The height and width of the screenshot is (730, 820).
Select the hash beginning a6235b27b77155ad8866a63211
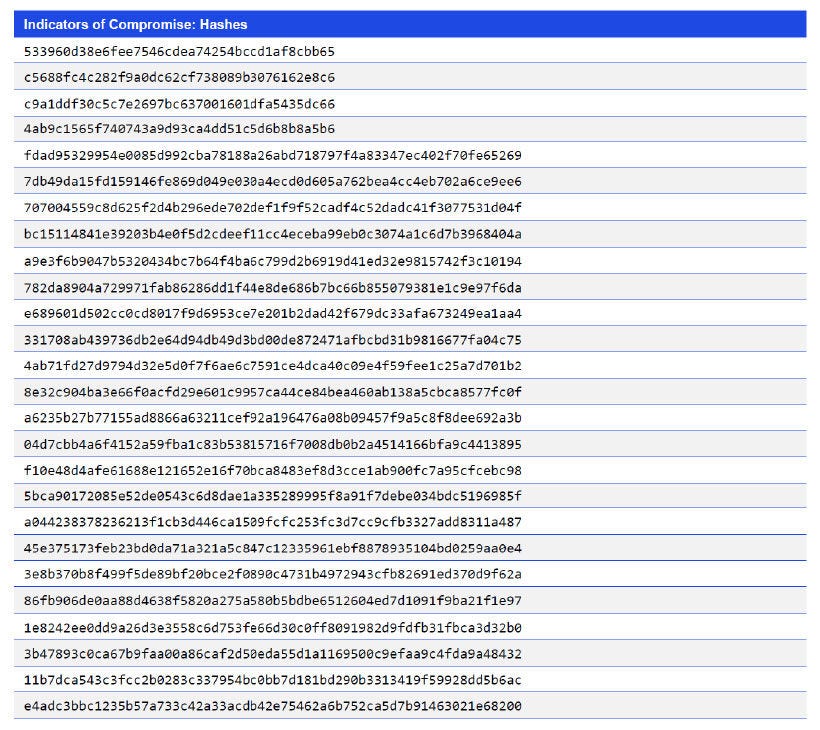(200, 420)
